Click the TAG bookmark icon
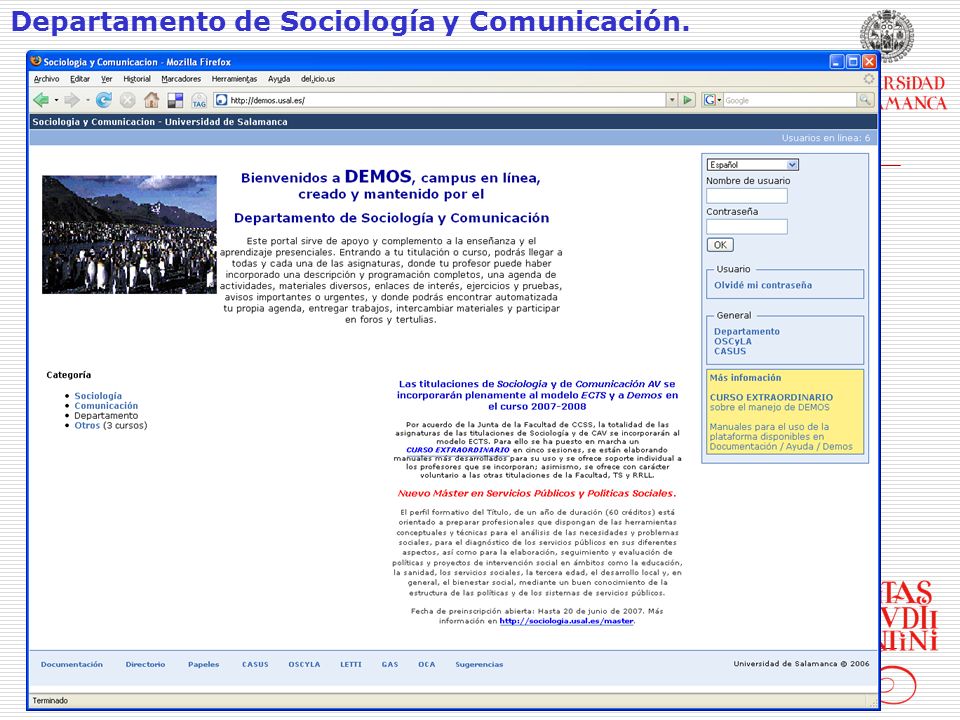Viewport: 960px width, 720px height. pyautogui.click(x=199, y=100)
